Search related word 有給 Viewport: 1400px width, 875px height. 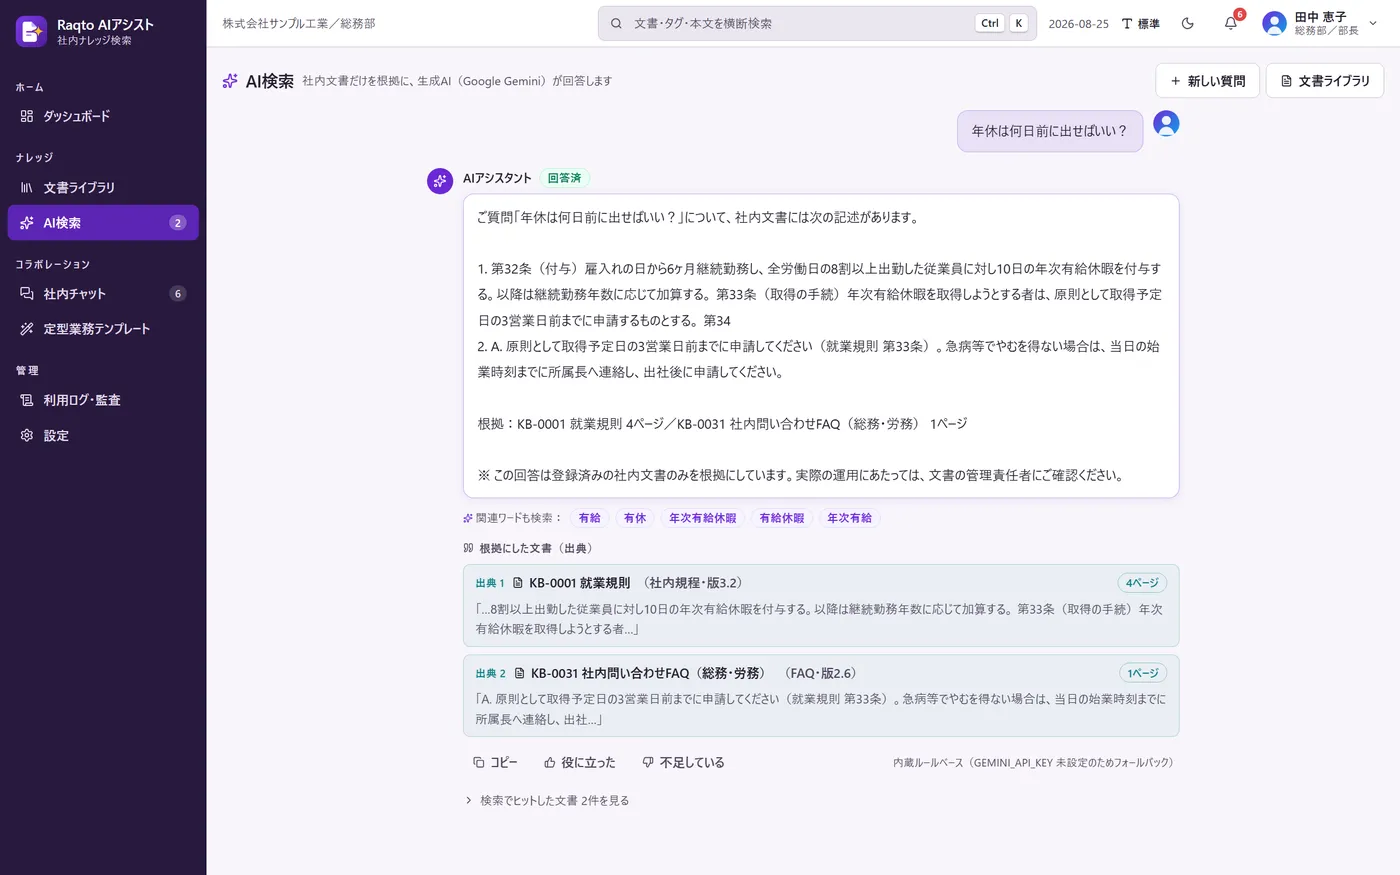(590, 518)
